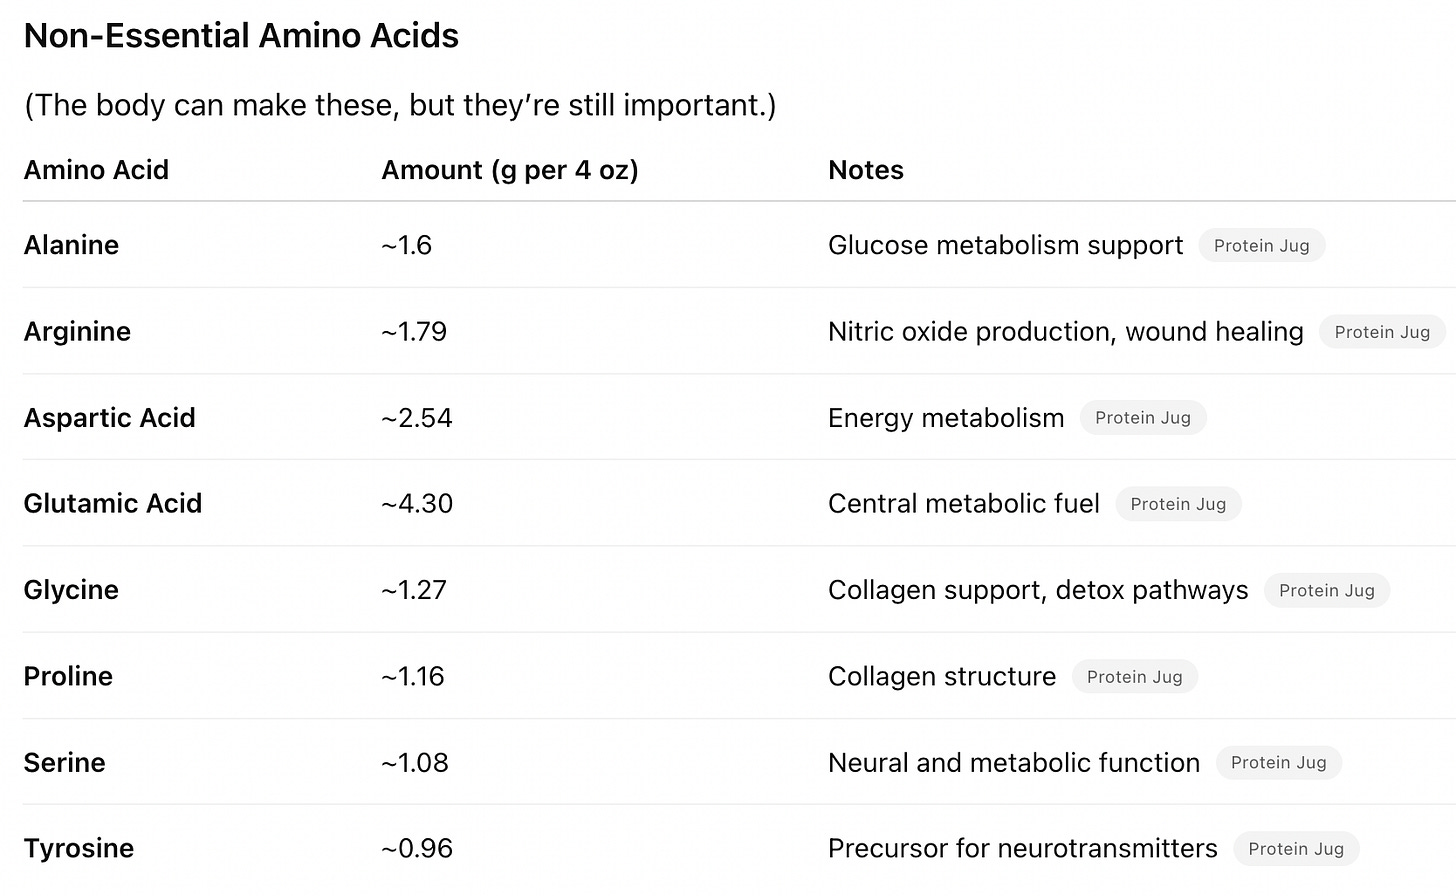Click the subtitle about the body making these
The width and height of the screenshot is (1456, 896).
[x=400, y=105]
